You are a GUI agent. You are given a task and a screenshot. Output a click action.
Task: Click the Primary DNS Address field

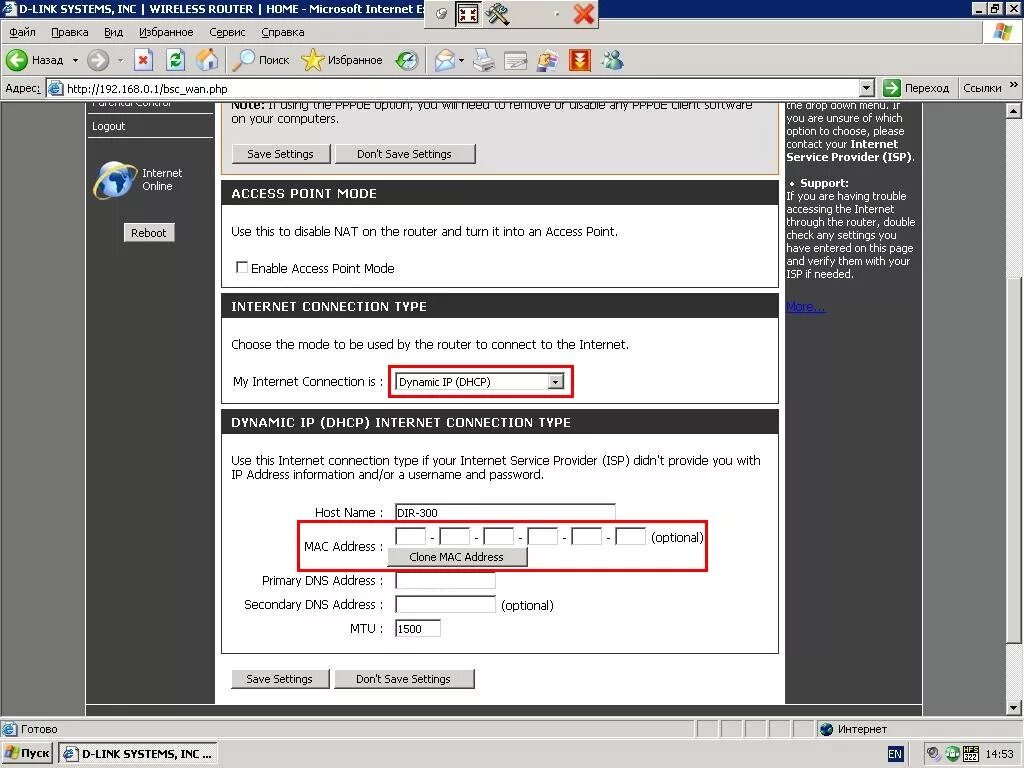tap(445, 581)
